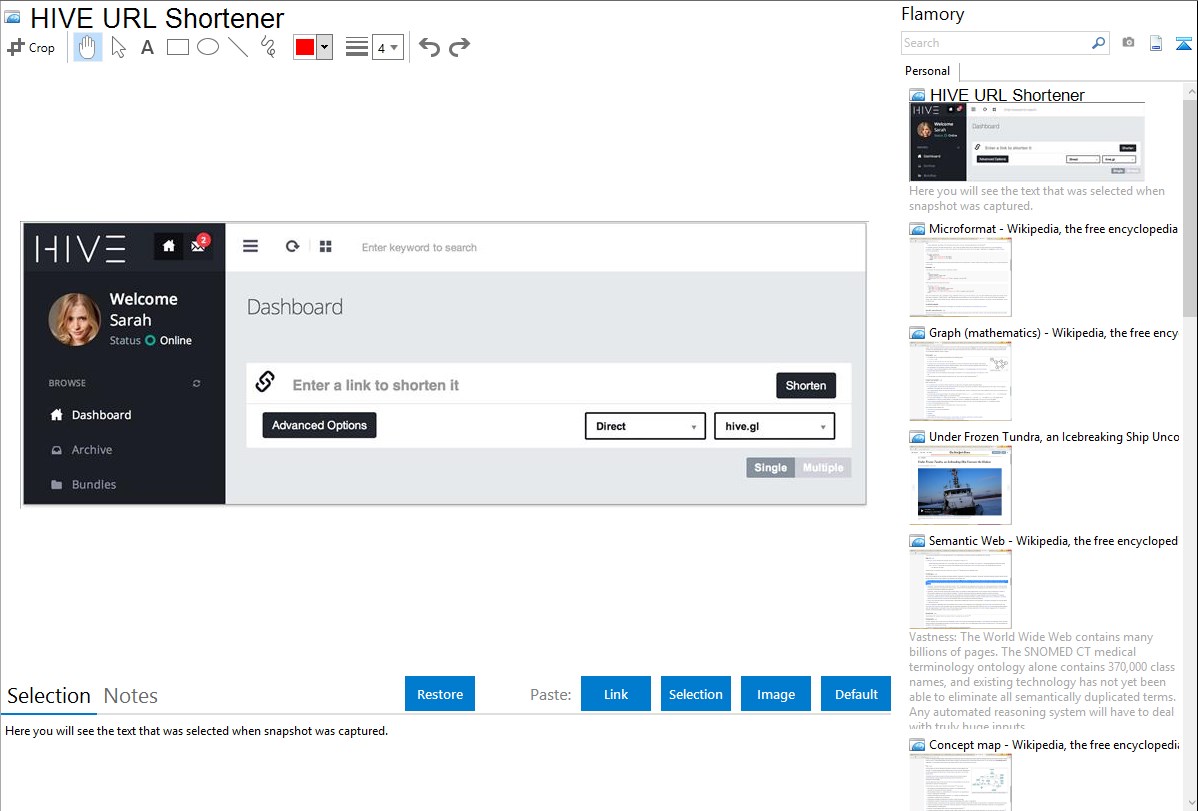Select the Single mode toggle
Image resolution: width=1198 pixels, height=811 pixels.
point(770,467)
